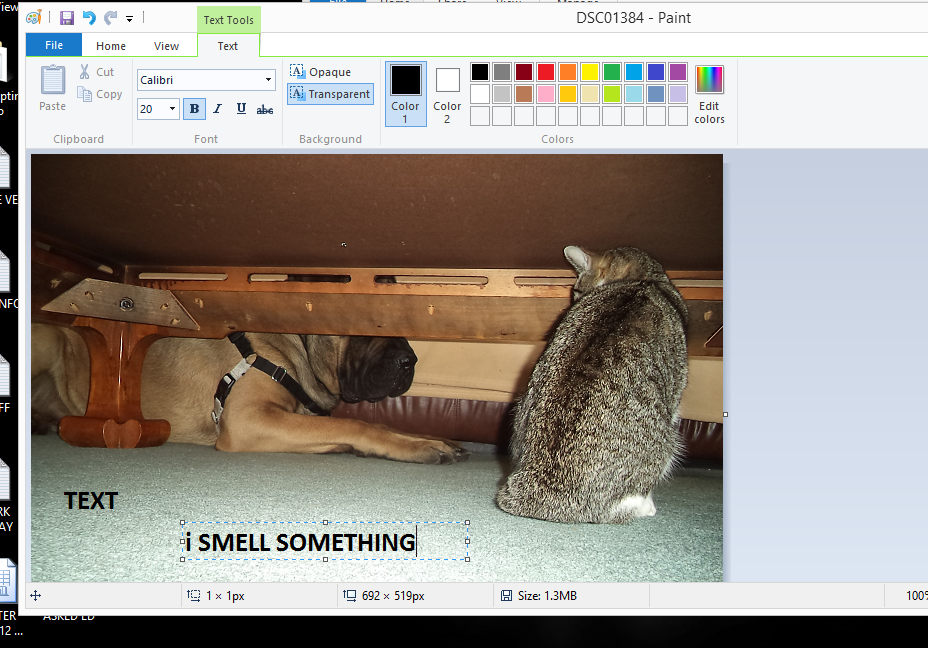Image resolution: width=928 pixels, height=648 pixels.
Task: Cut the selected text
Action: (x=98, y=72)
